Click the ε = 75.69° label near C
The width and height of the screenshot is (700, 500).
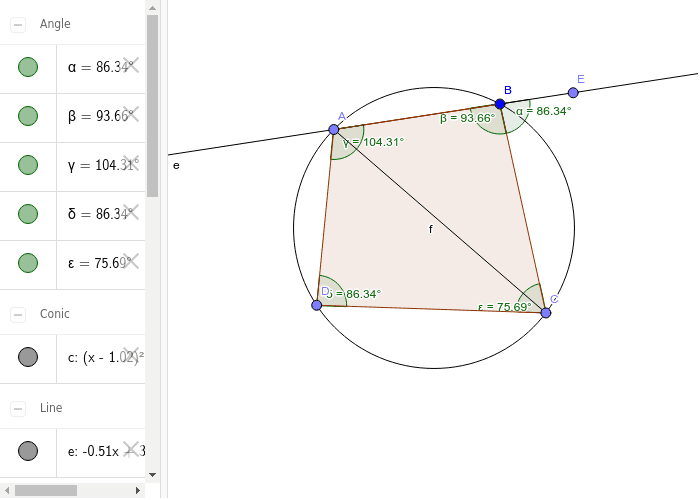504,307
